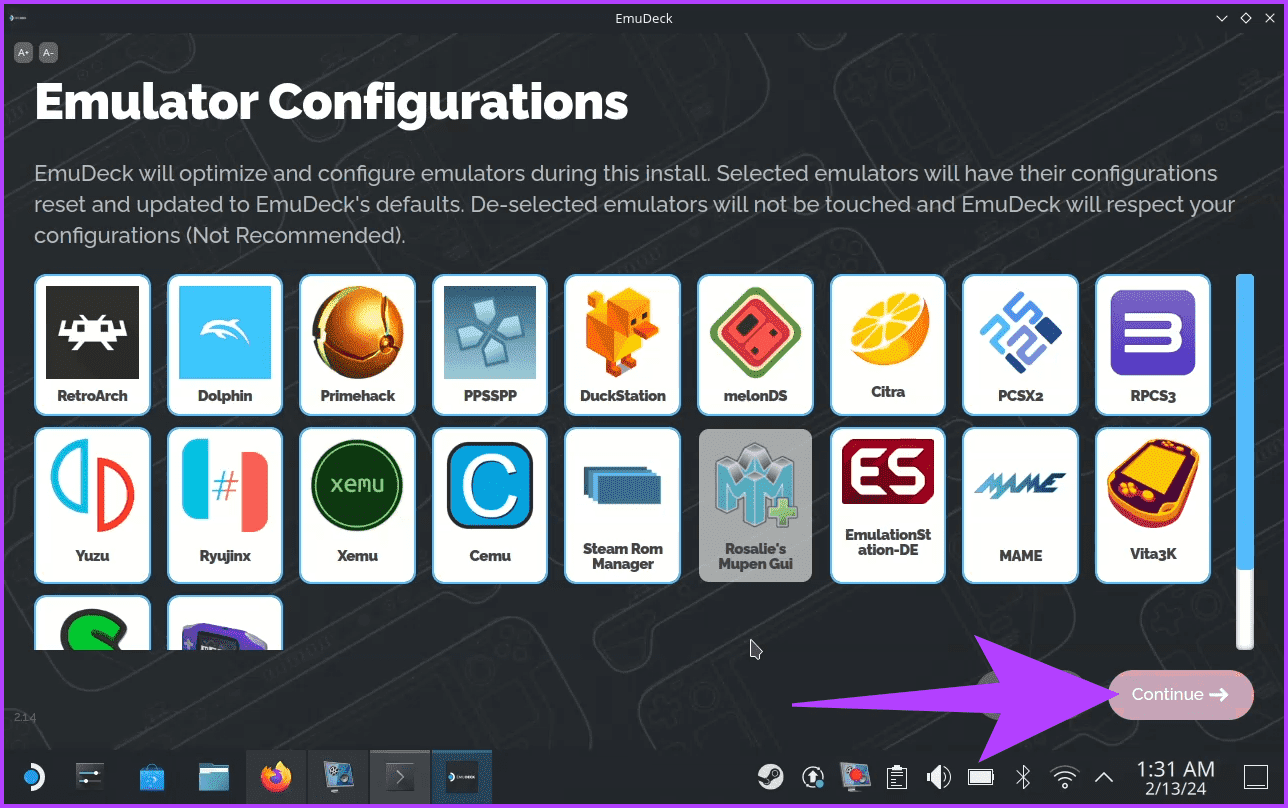Screen dimensions: 1288x808
Task: Click the Yuzu emulator icon
Action: pyautogui.click(x=92, y=486)
